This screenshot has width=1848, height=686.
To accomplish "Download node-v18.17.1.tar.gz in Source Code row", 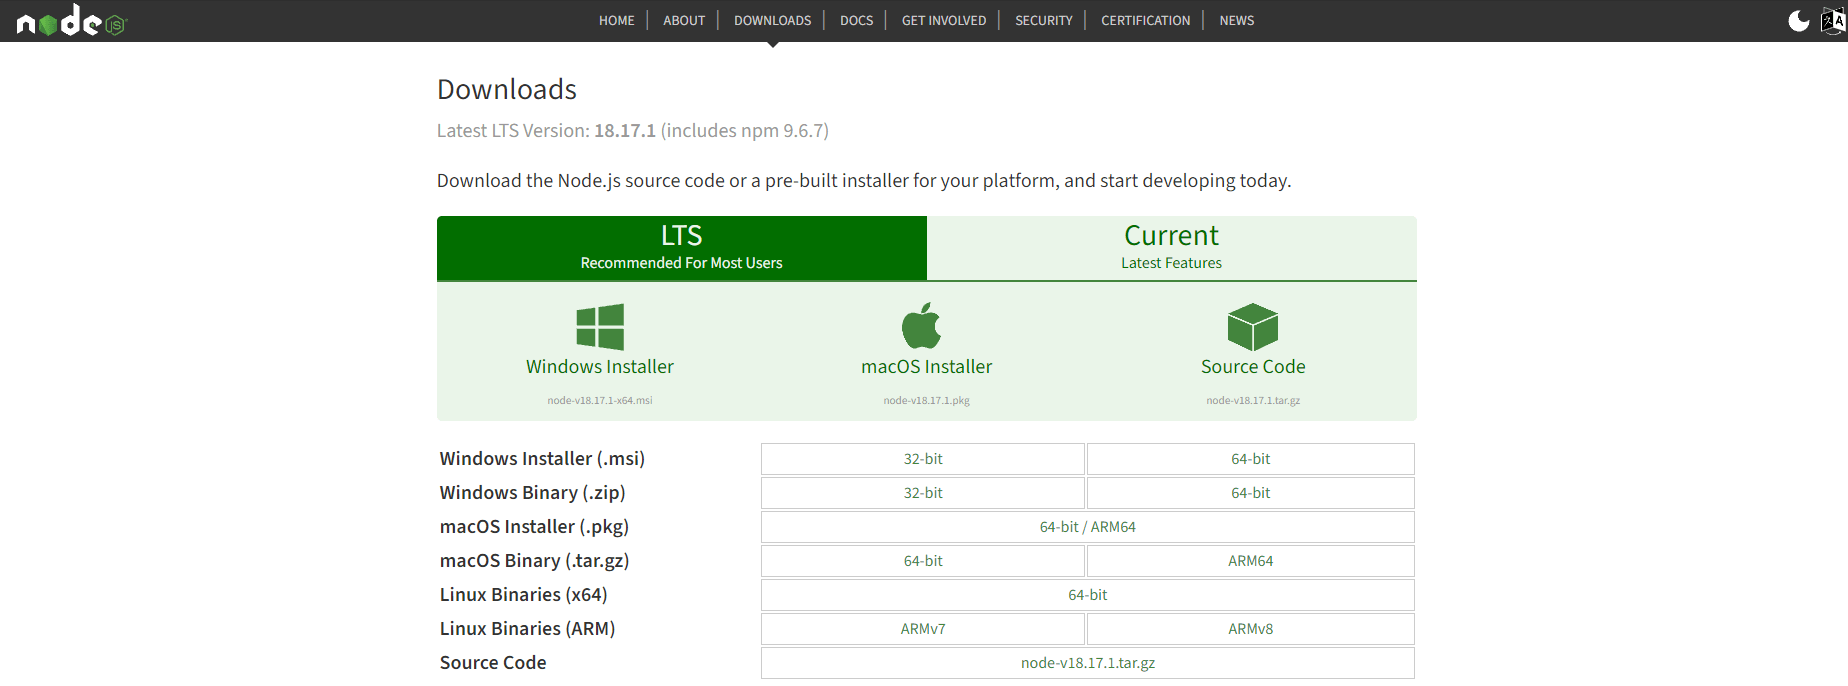I will pos(1088,663).
